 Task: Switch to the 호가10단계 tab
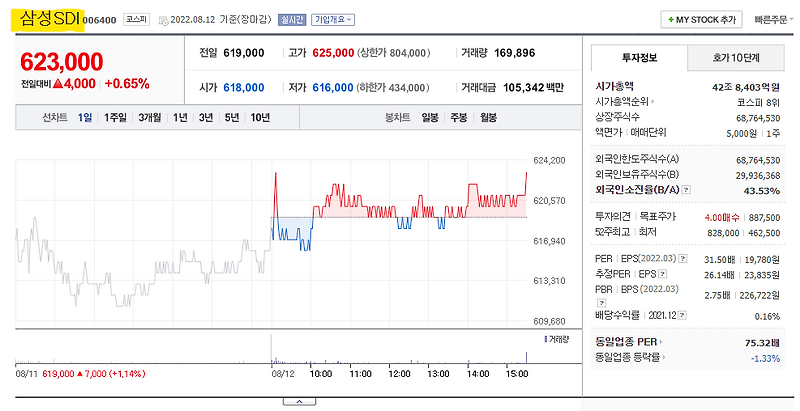click(736, 58)
